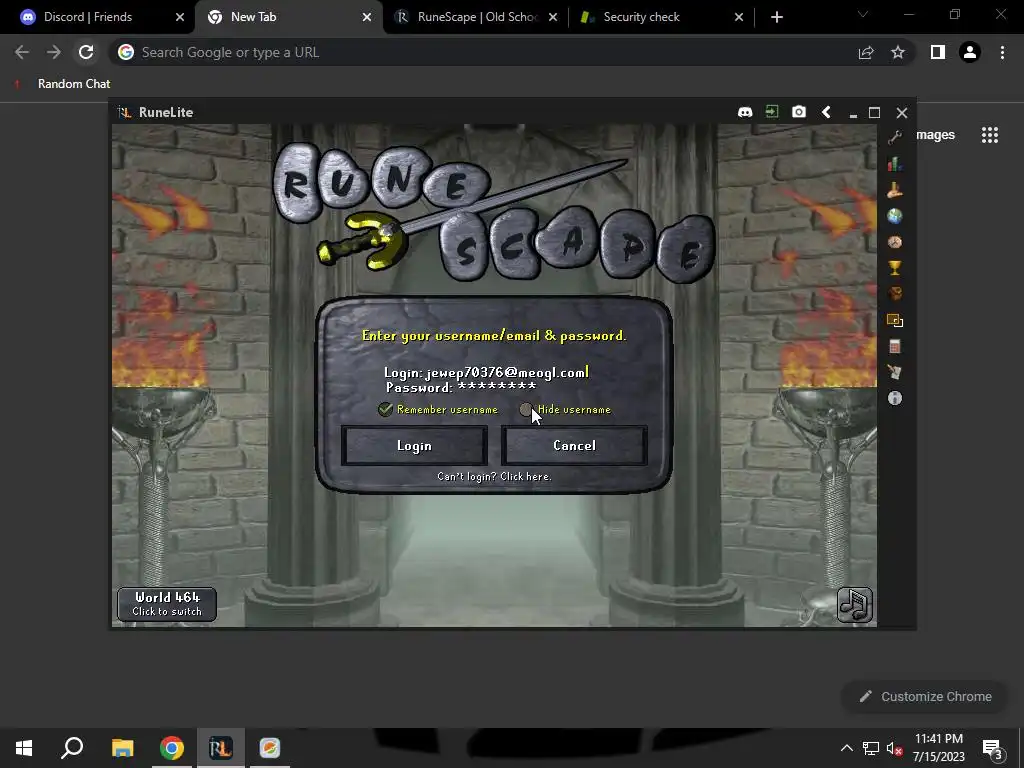1024x768 pixels.
Task: Open Google apps grid
Action: click(990, 135)
